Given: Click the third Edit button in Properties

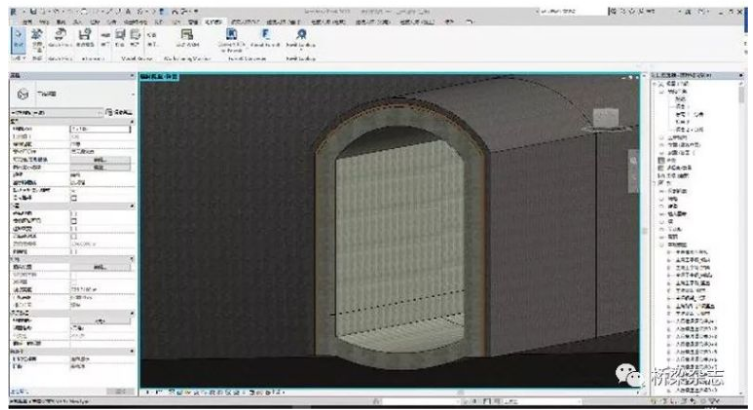Looking at the screenshot, I should click(x=100, y=267).
